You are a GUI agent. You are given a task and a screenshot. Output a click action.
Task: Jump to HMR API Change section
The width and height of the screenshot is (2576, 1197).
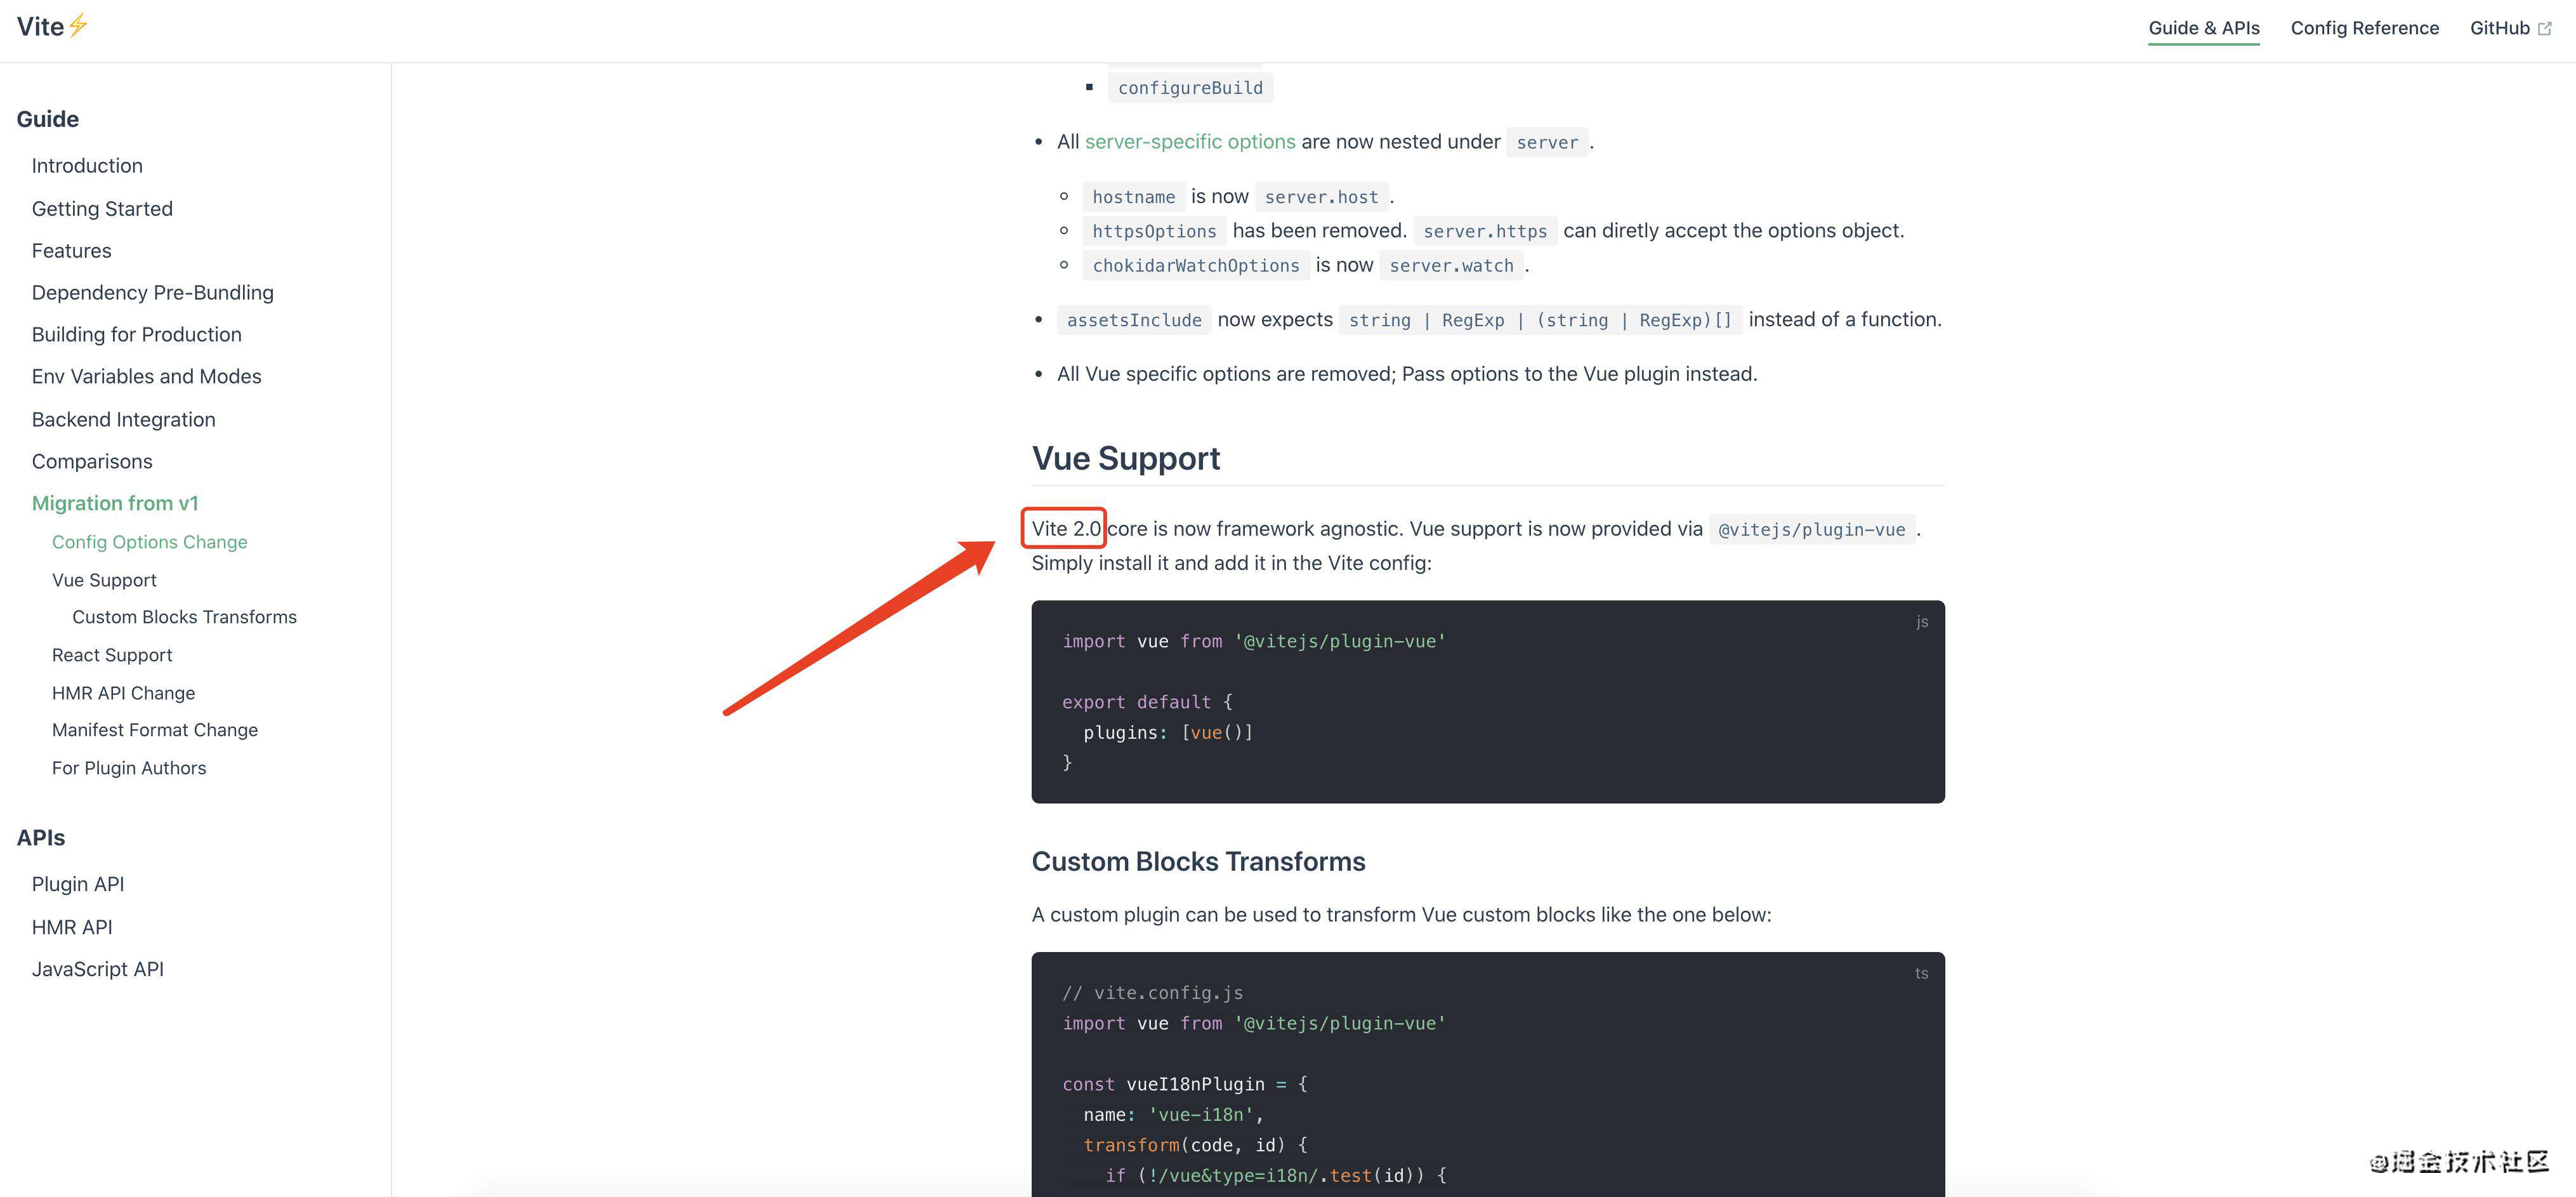pyautogui.click(x=123, y=694)
